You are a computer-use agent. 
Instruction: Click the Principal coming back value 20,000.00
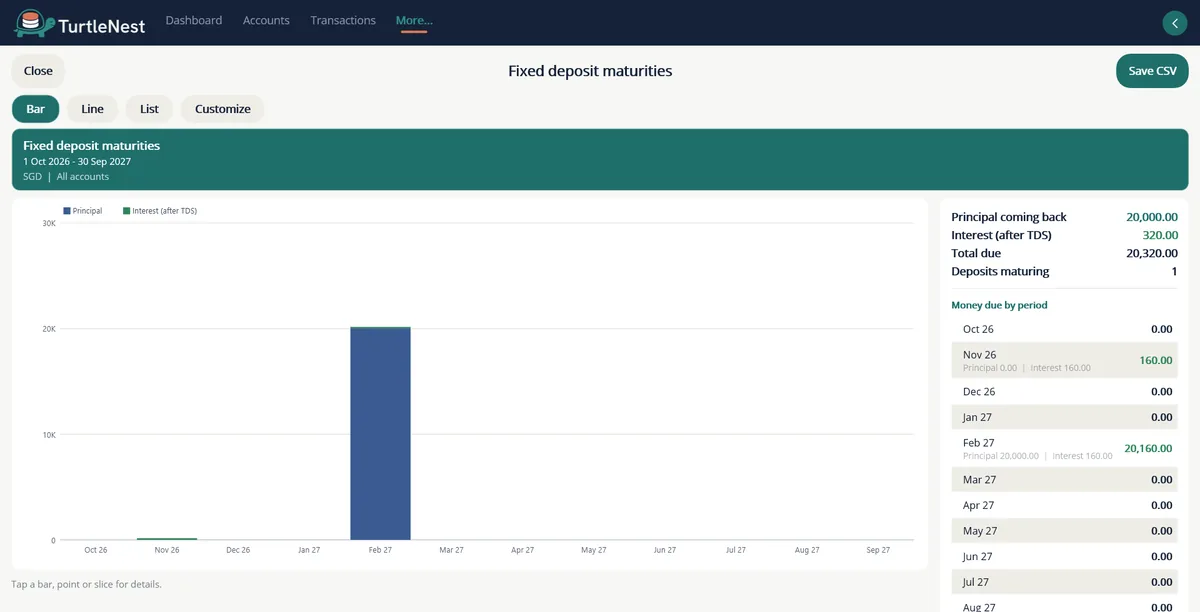(1152, 217)
